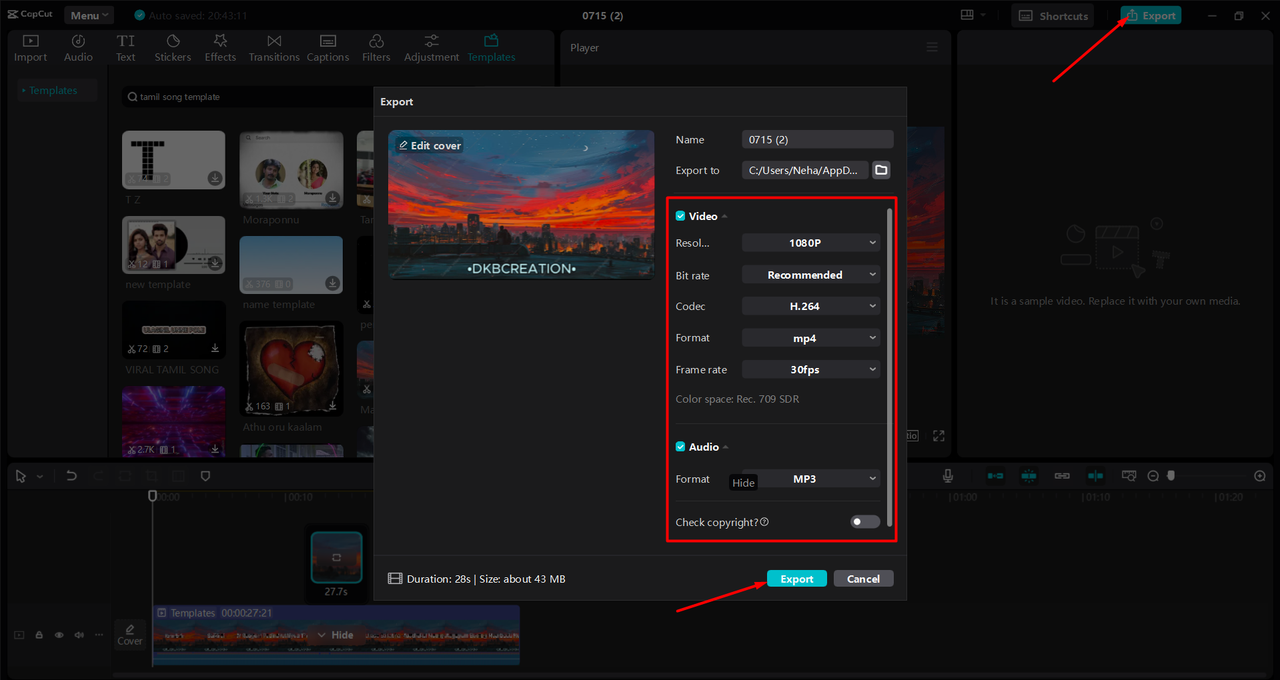Lock the Templates track

click(x=39, y=635)
